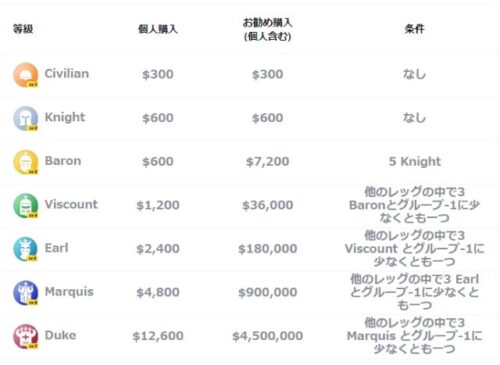The width and height of the screenshot is (500, 365).
Task: Select the お勧め購入 column header
Action: 267,29
